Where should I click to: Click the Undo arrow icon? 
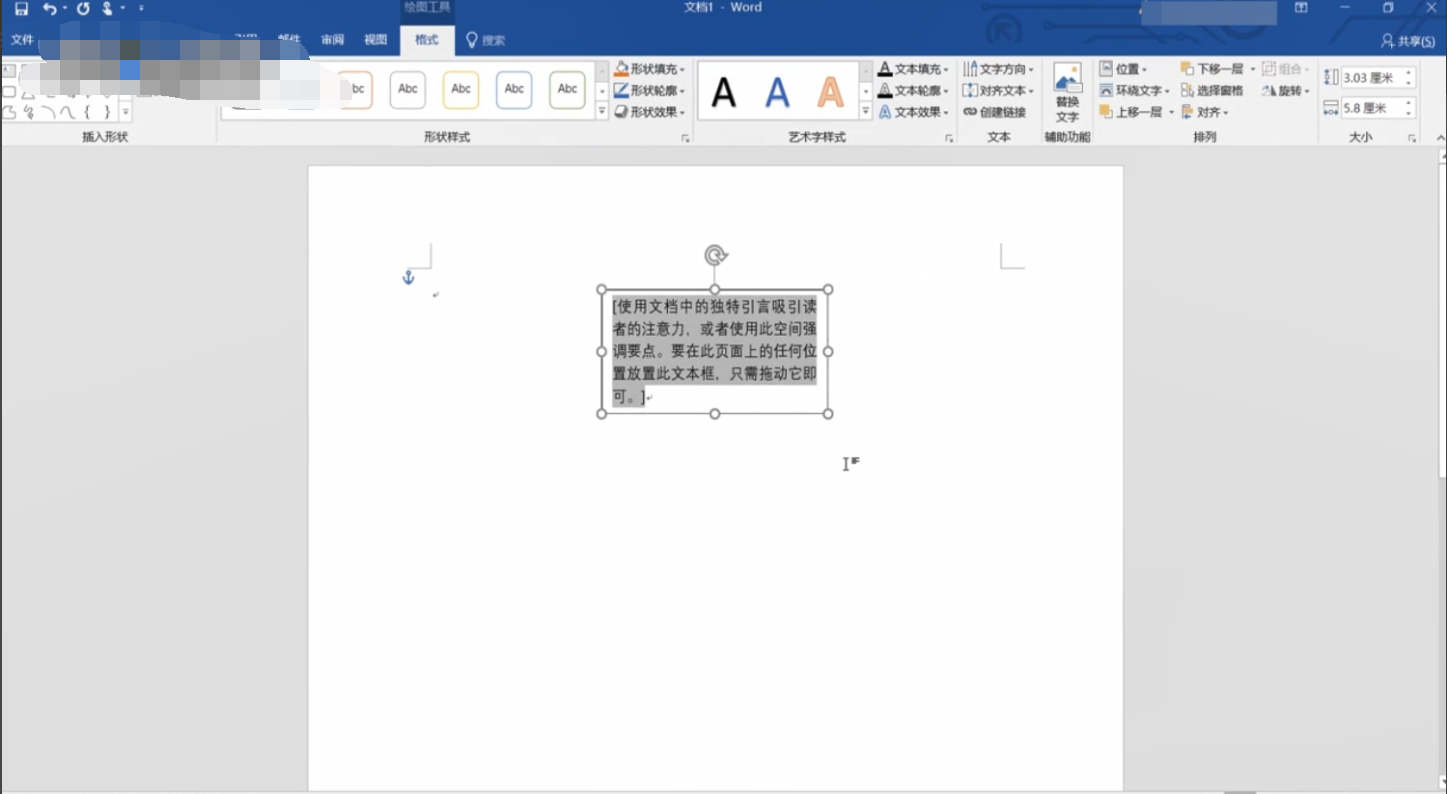coord(50,9)
